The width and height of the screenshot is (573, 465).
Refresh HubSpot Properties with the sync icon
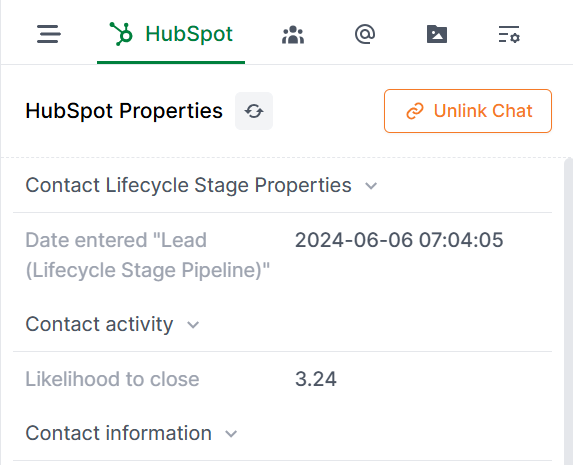[x=254, y=111]
